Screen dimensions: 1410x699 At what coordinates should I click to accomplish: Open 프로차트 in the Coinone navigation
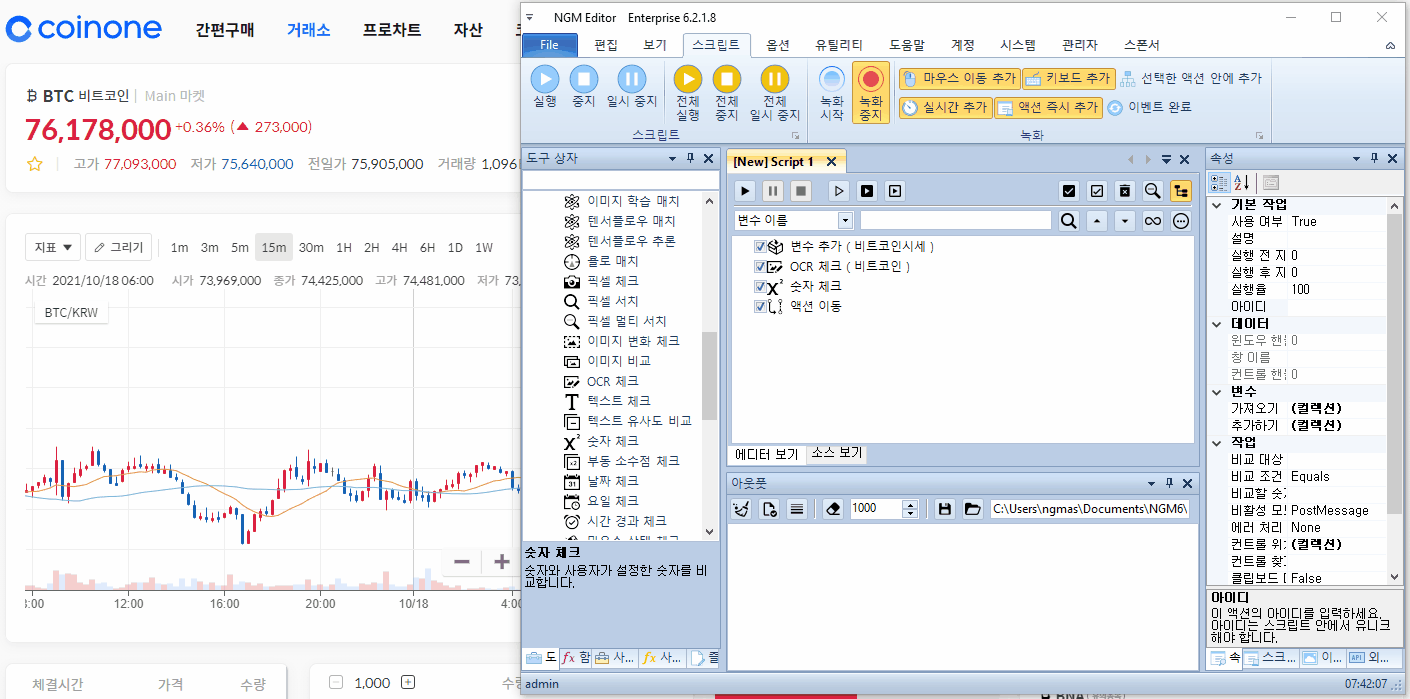[392, 30]
